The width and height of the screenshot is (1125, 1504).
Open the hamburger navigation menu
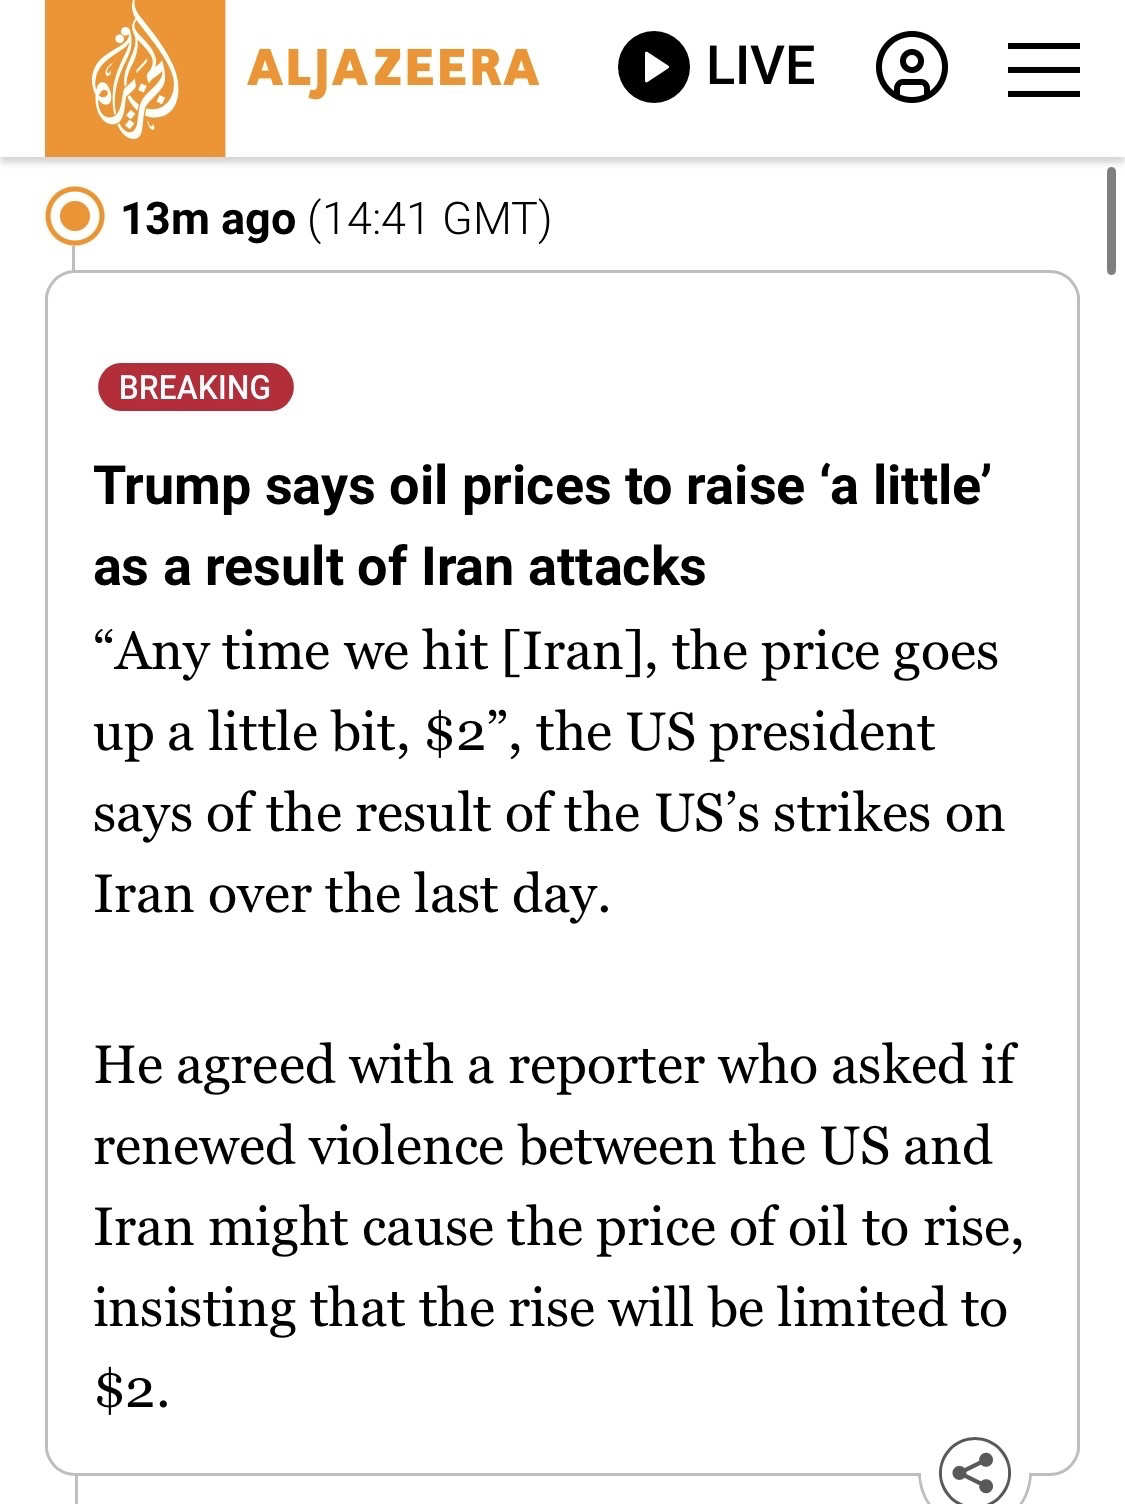pyautogui.click(x=1043, y=69)
